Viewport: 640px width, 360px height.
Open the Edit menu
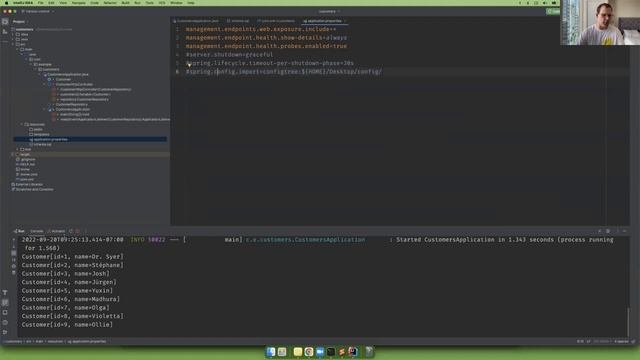[x=51, y=3]
